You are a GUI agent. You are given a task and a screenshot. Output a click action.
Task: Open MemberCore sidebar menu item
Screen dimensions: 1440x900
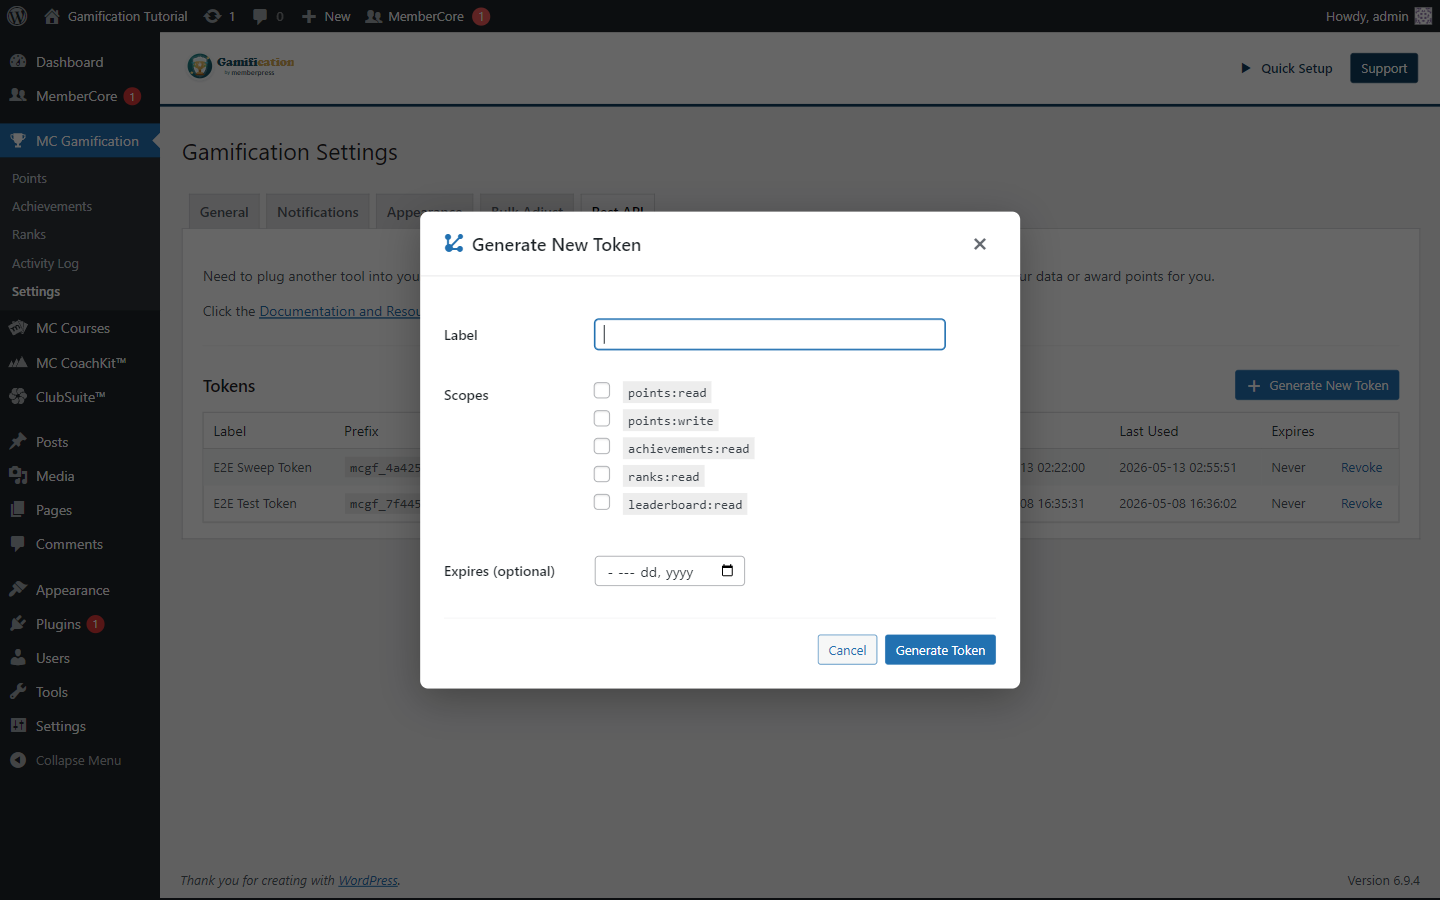80,96
